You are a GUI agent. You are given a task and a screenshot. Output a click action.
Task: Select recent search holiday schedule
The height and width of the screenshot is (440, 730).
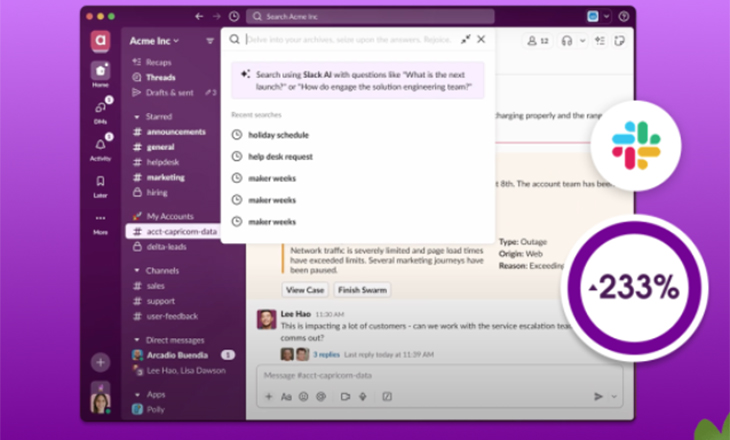pos(278,135)
